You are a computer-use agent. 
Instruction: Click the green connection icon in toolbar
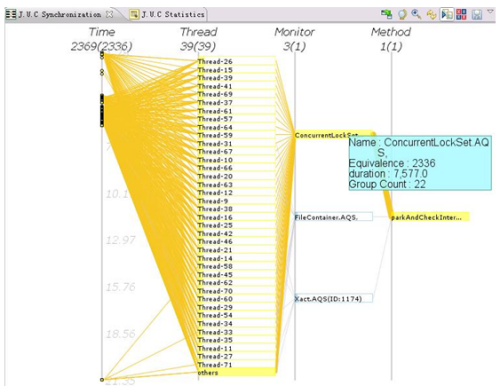[386, 14]
